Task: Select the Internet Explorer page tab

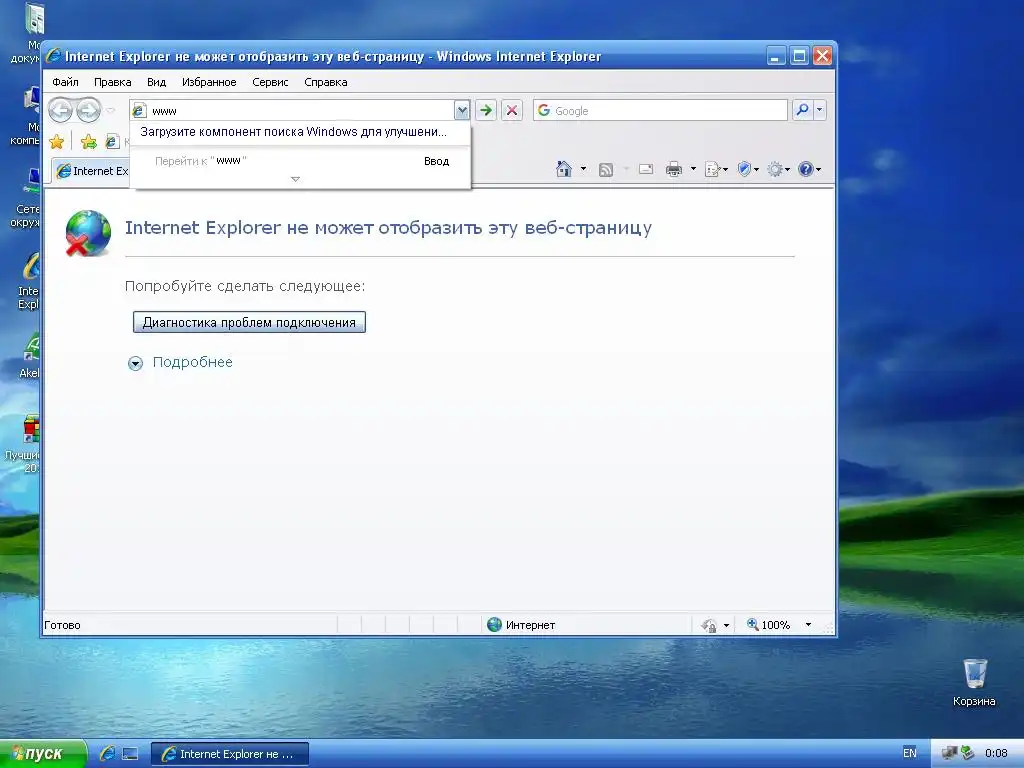Action: click(x=91, y=171)
